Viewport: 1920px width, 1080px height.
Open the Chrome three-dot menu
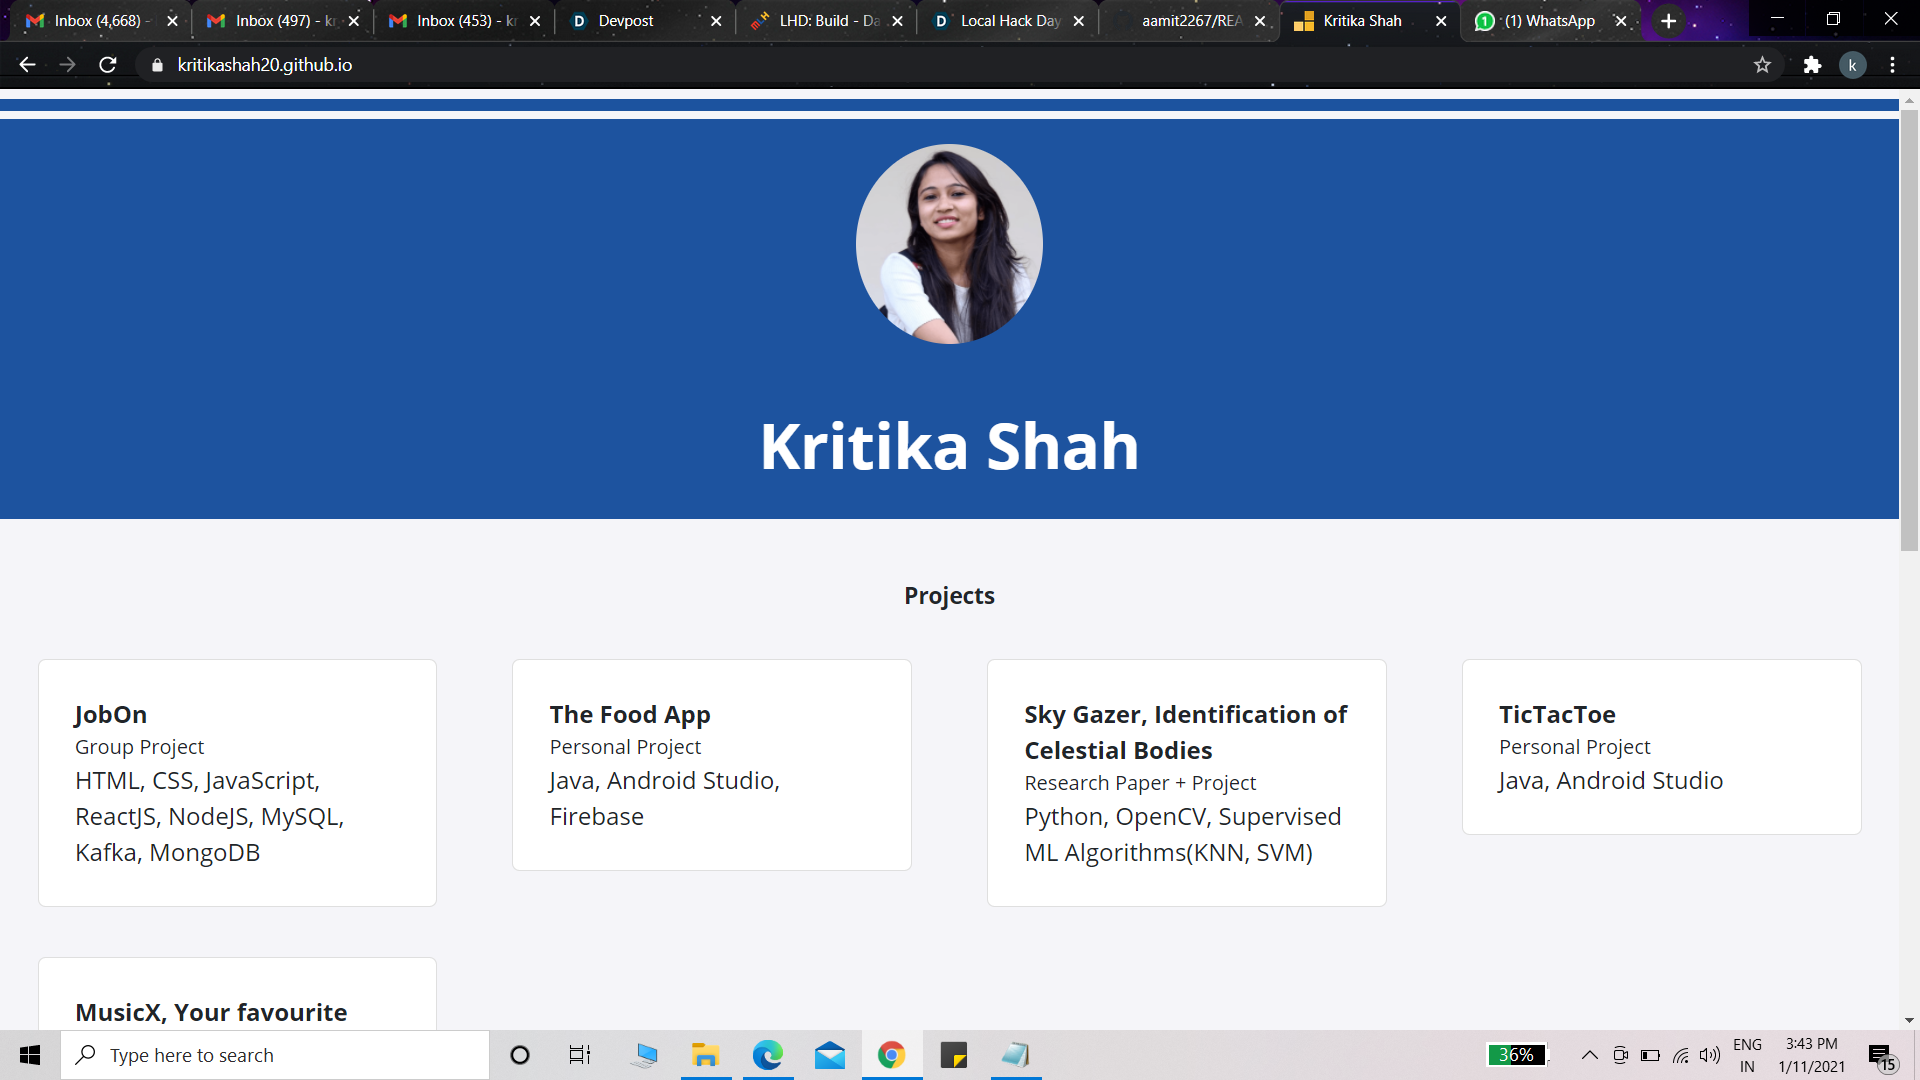(x=1892, y=65)
